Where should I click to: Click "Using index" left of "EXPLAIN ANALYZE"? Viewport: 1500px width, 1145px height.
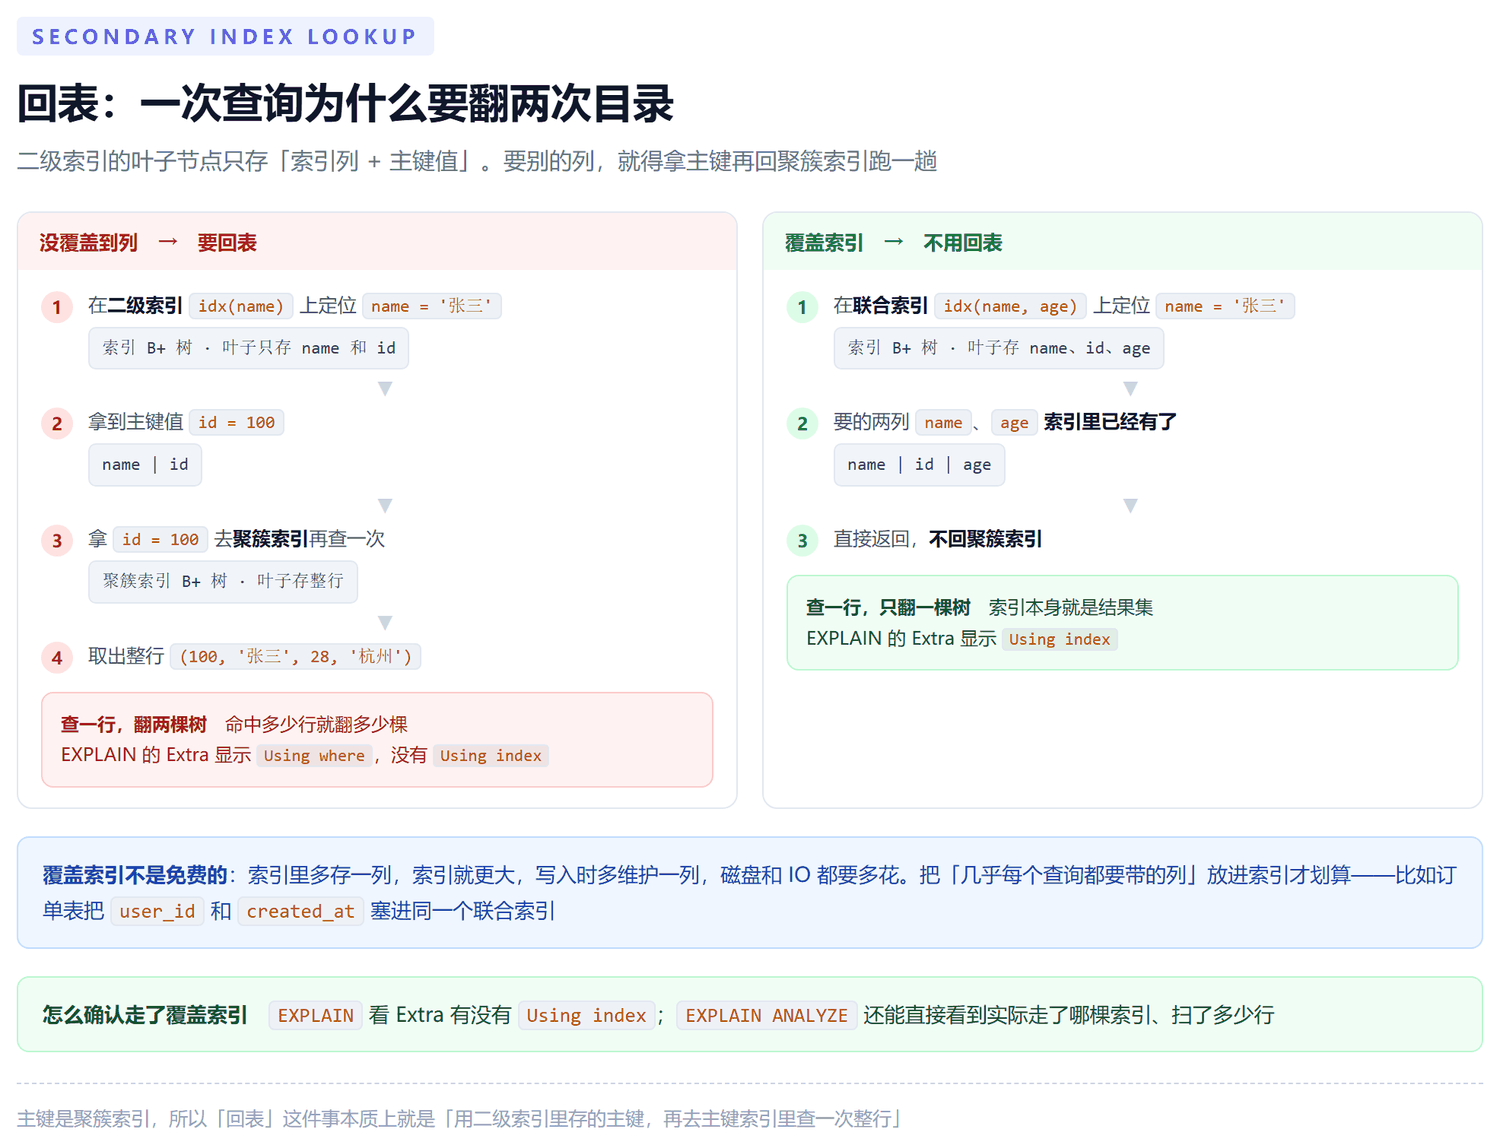pos(587,1015)
